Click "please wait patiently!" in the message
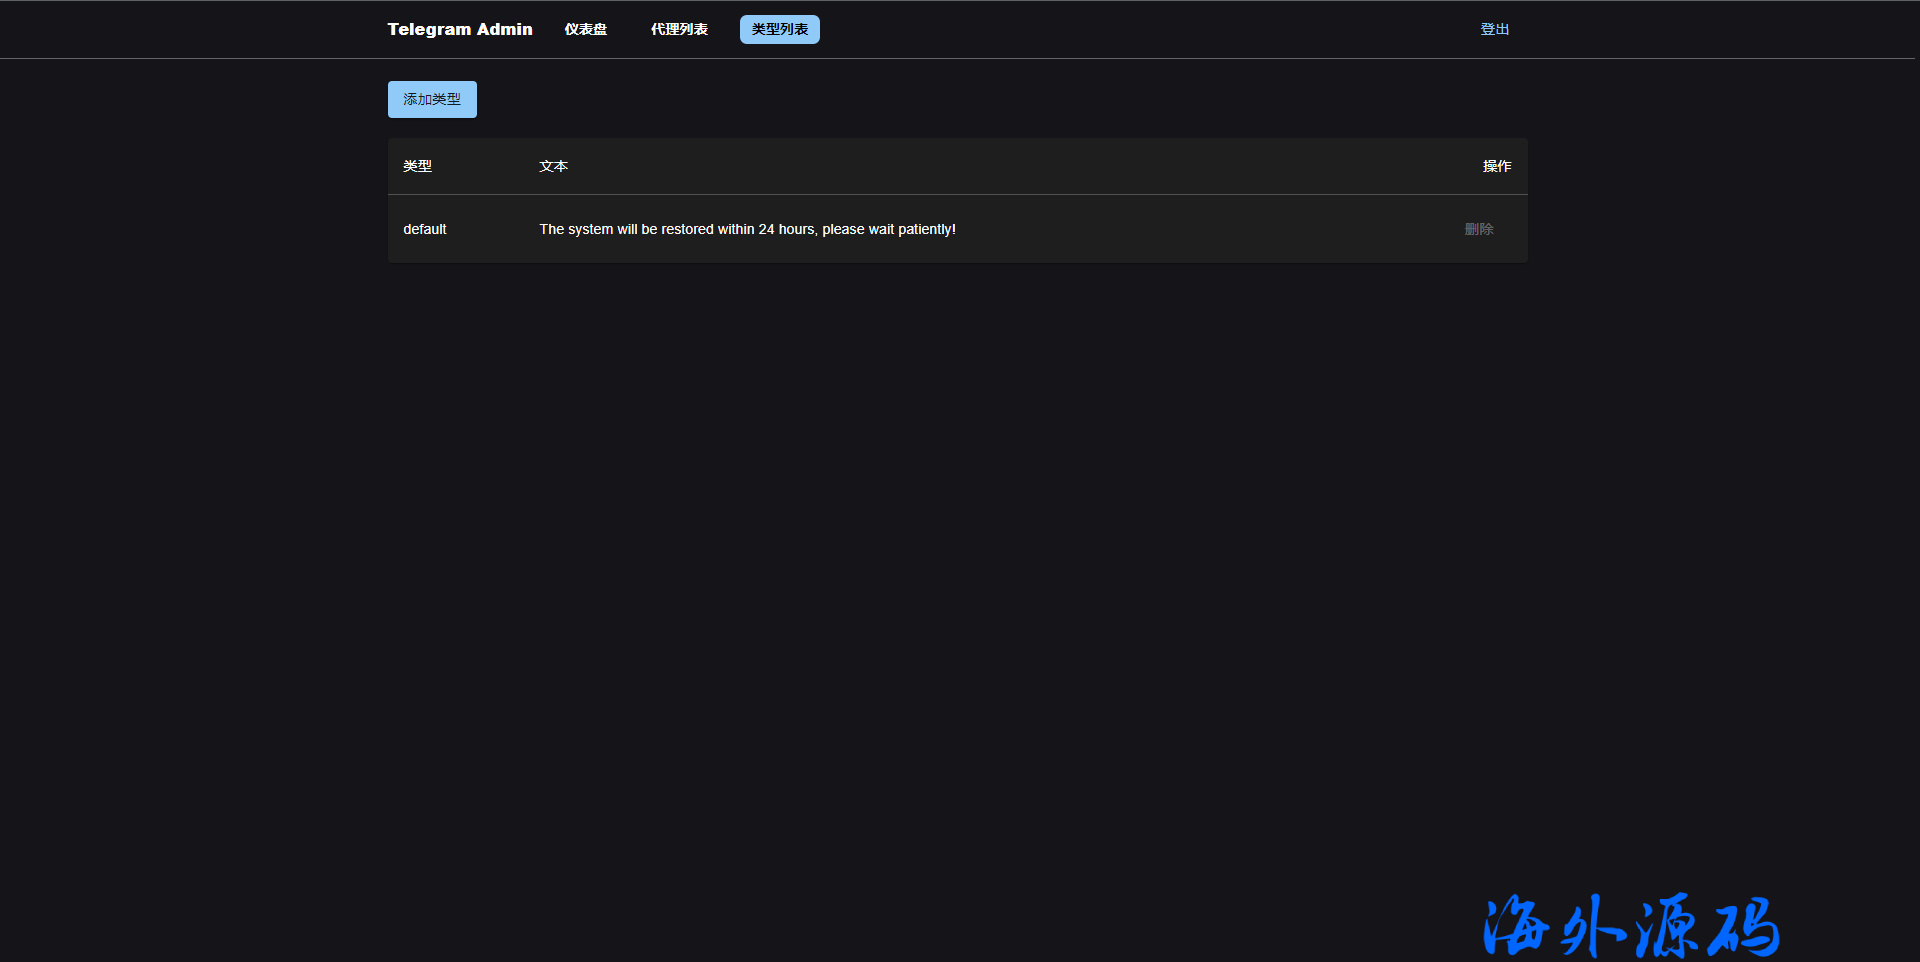 pos(889,229)
